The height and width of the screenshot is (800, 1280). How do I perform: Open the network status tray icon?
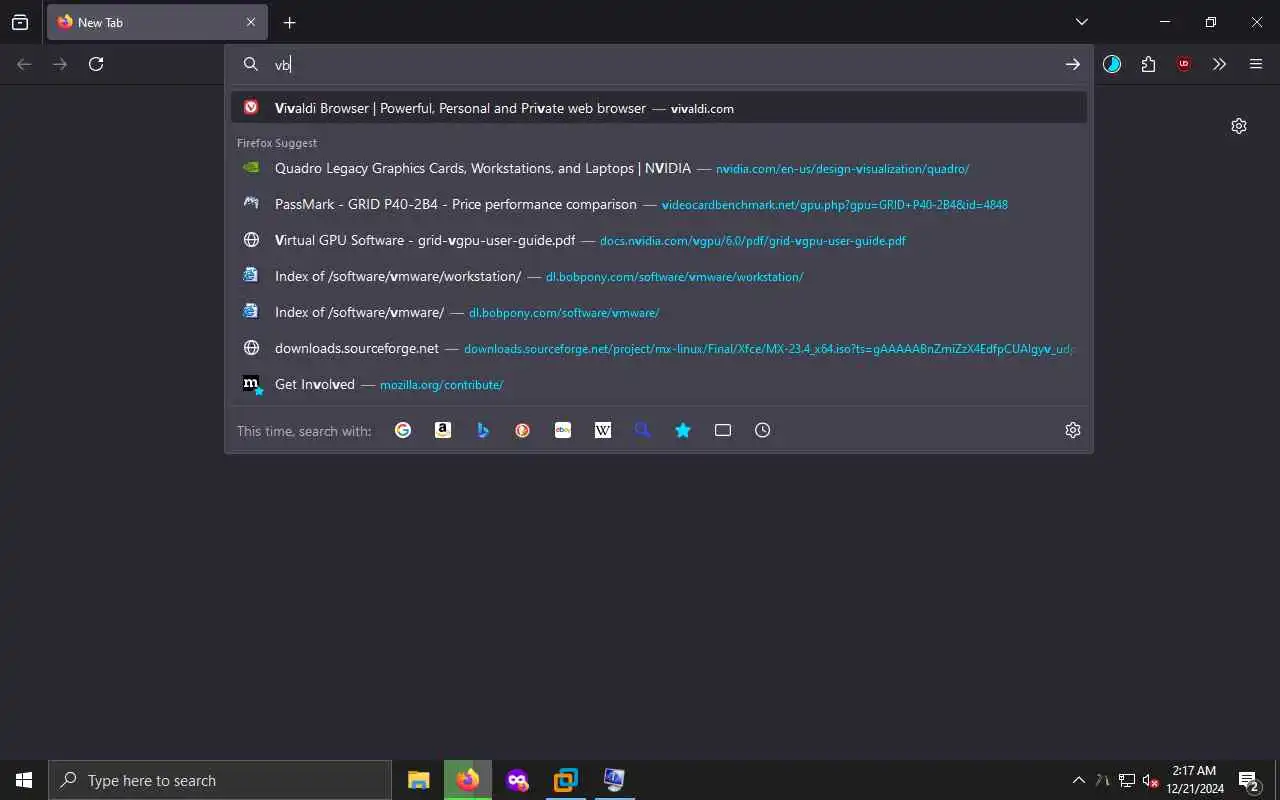[1126, 780]
